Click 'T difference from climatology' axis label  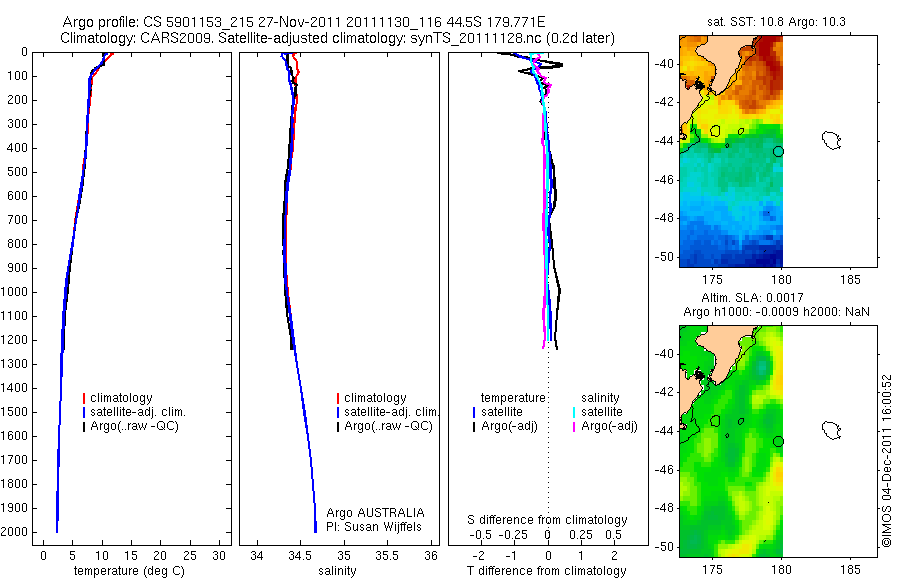(x=546, y=571)
